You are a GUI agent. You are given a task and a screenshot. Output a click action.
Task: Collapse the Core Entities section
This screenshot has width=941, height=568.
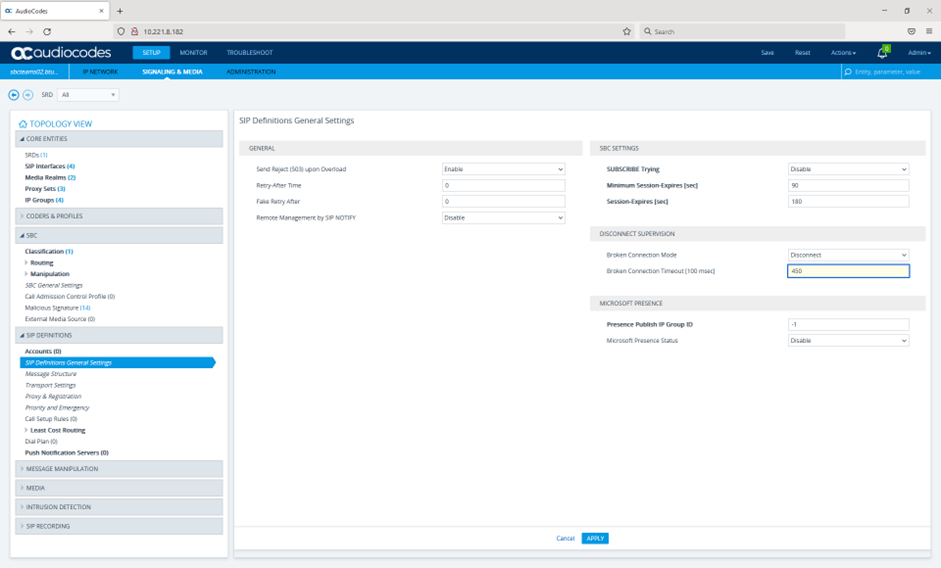(119, 139)
